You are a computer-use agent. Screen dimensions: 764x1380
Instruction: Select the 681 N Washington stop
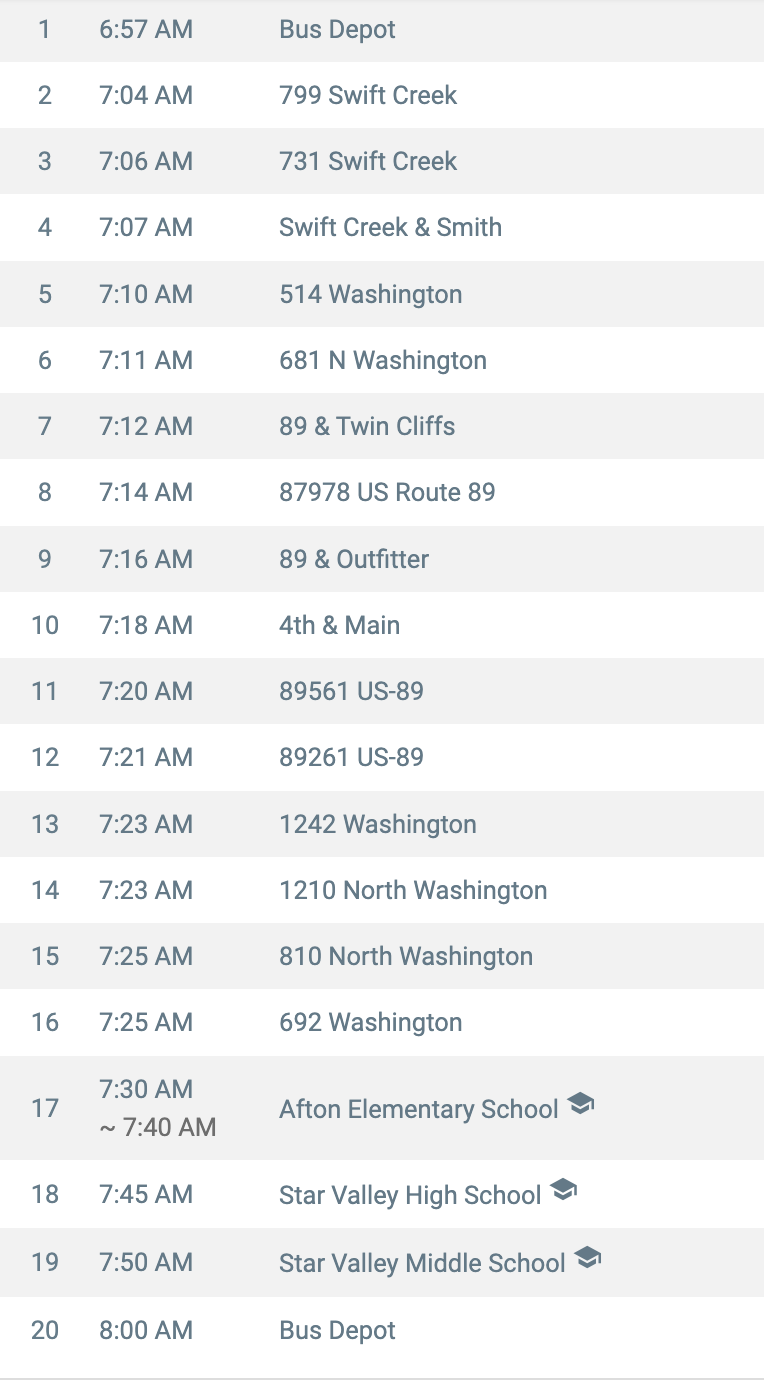coord(382,361)
